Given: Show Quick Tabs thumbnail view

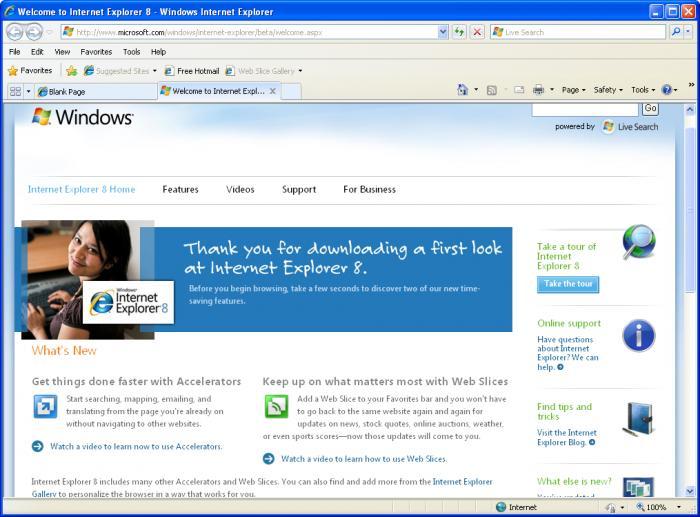Looking at the screenshot, I should click(15, 92).
